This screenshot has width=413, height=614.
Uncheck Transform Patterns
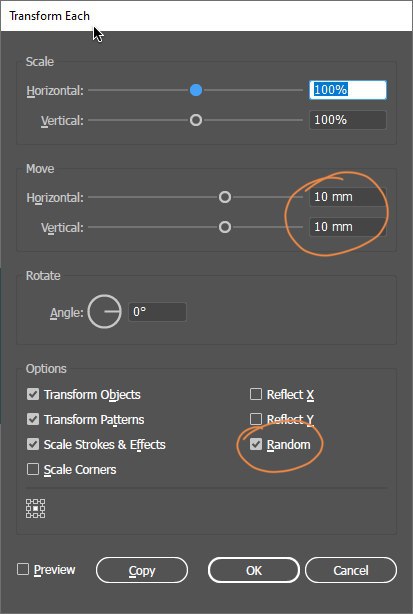coord(33,419)
